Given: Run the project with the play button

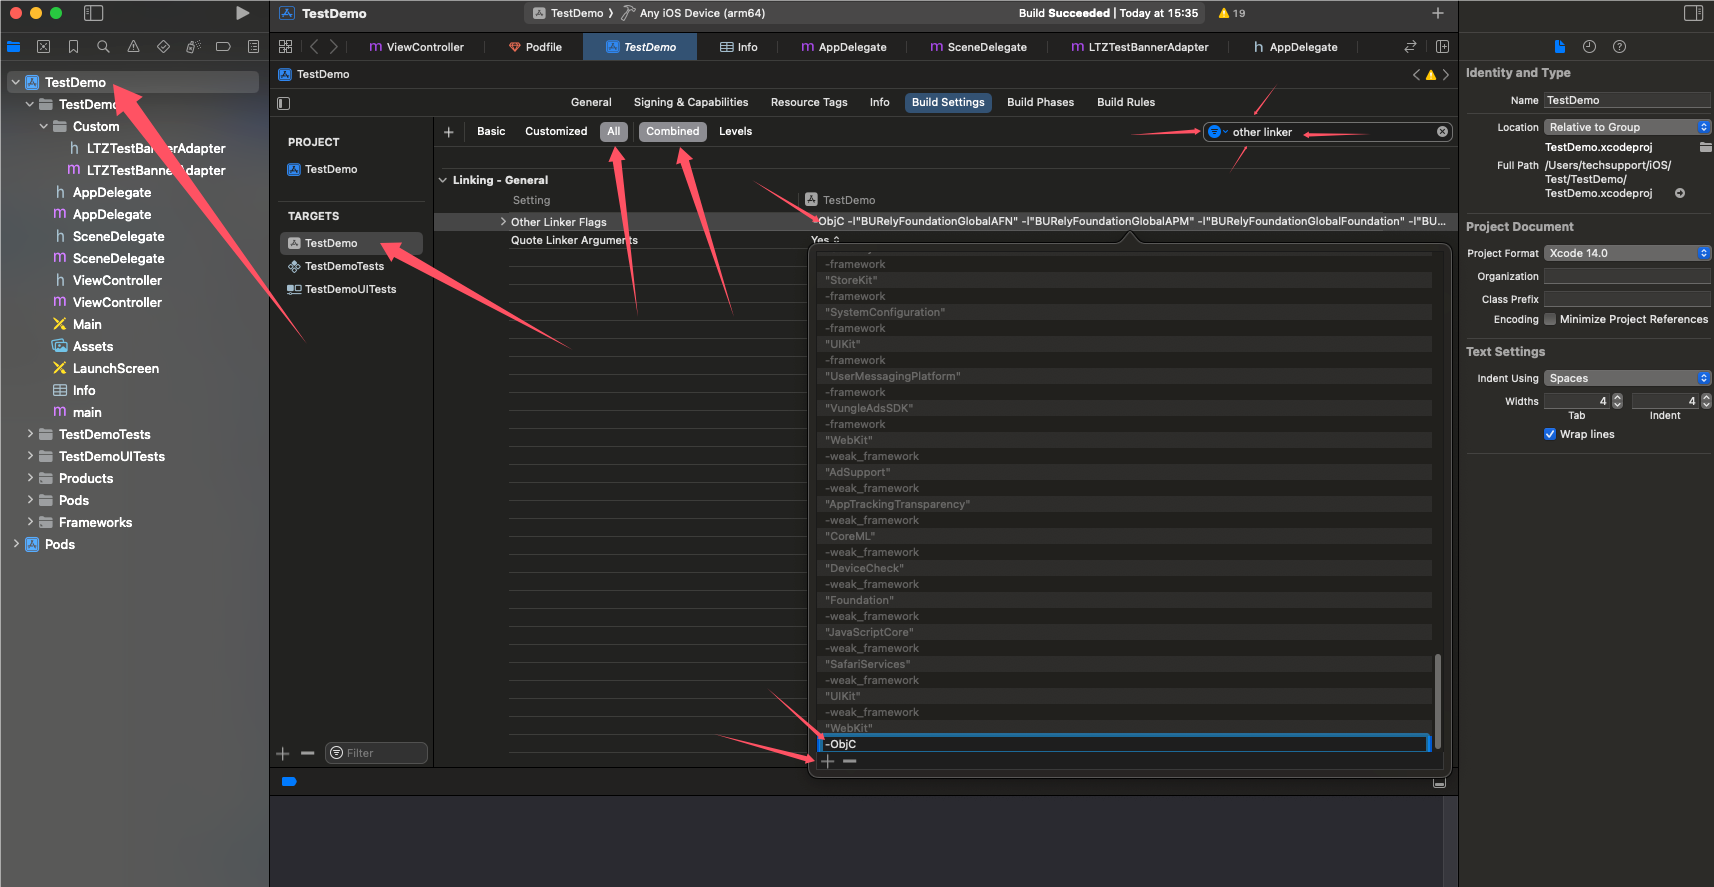Looking at the screenshot, I should tap(242, 13).
